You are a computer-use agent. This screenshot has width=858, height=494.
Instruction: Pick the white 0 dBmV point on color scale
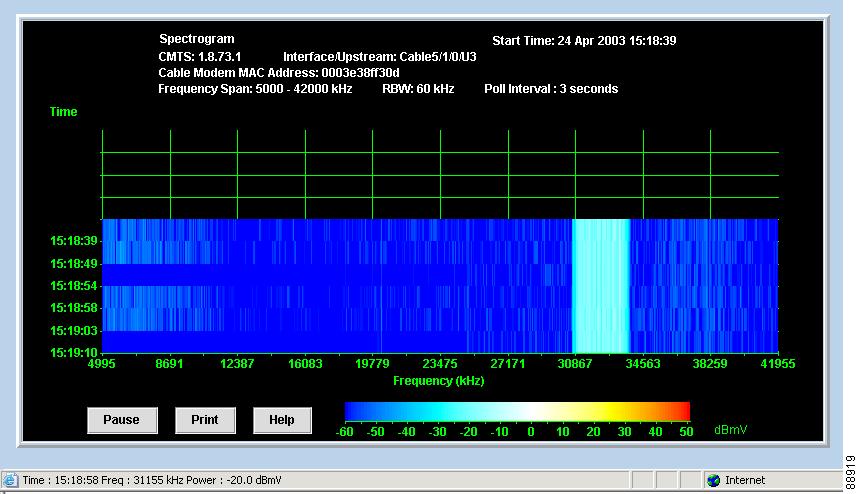(x=530, y=411)
